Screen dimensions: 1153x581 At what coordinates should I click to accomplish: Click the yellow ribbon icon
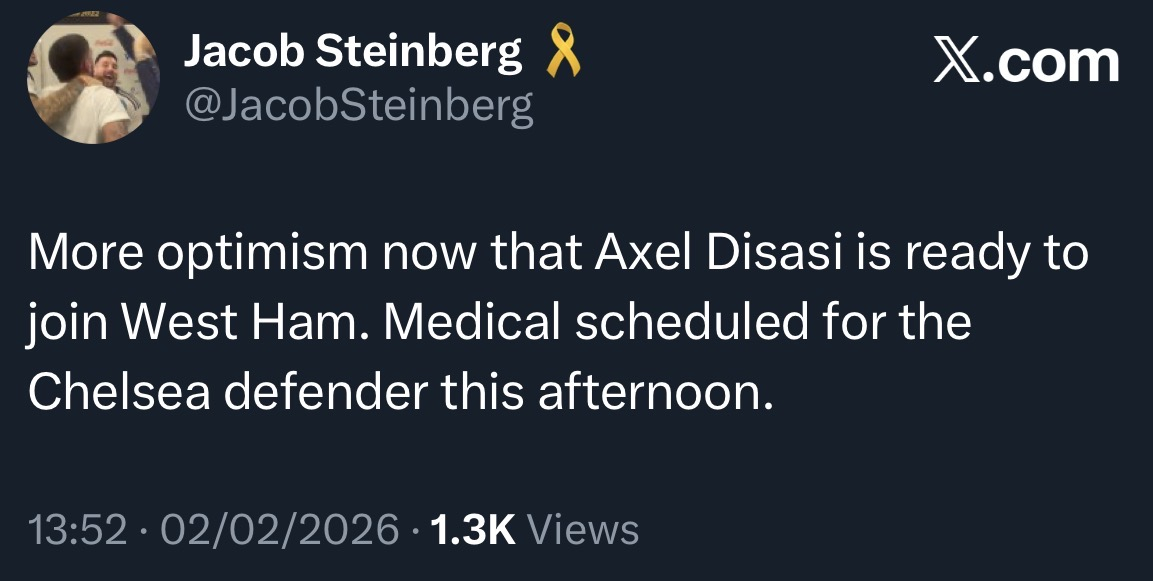(561, 54)
